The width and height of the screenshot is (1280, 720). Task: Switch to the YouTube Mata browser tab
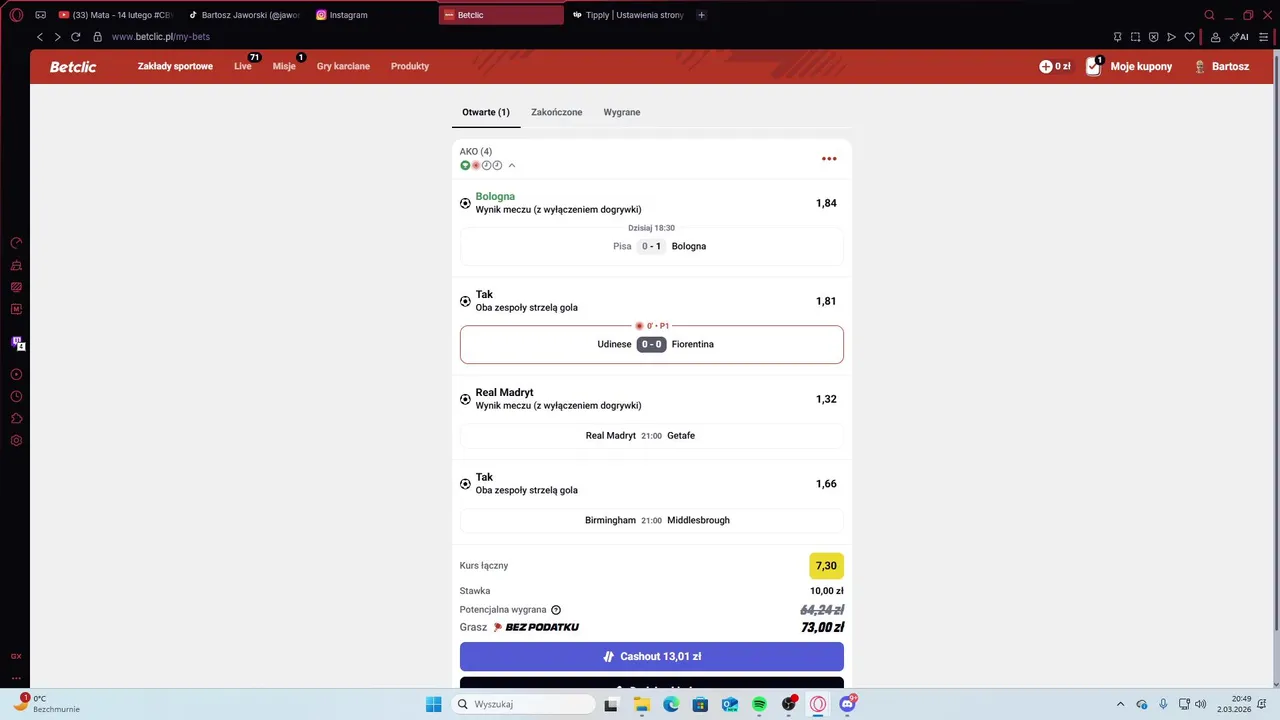[116, 15]
